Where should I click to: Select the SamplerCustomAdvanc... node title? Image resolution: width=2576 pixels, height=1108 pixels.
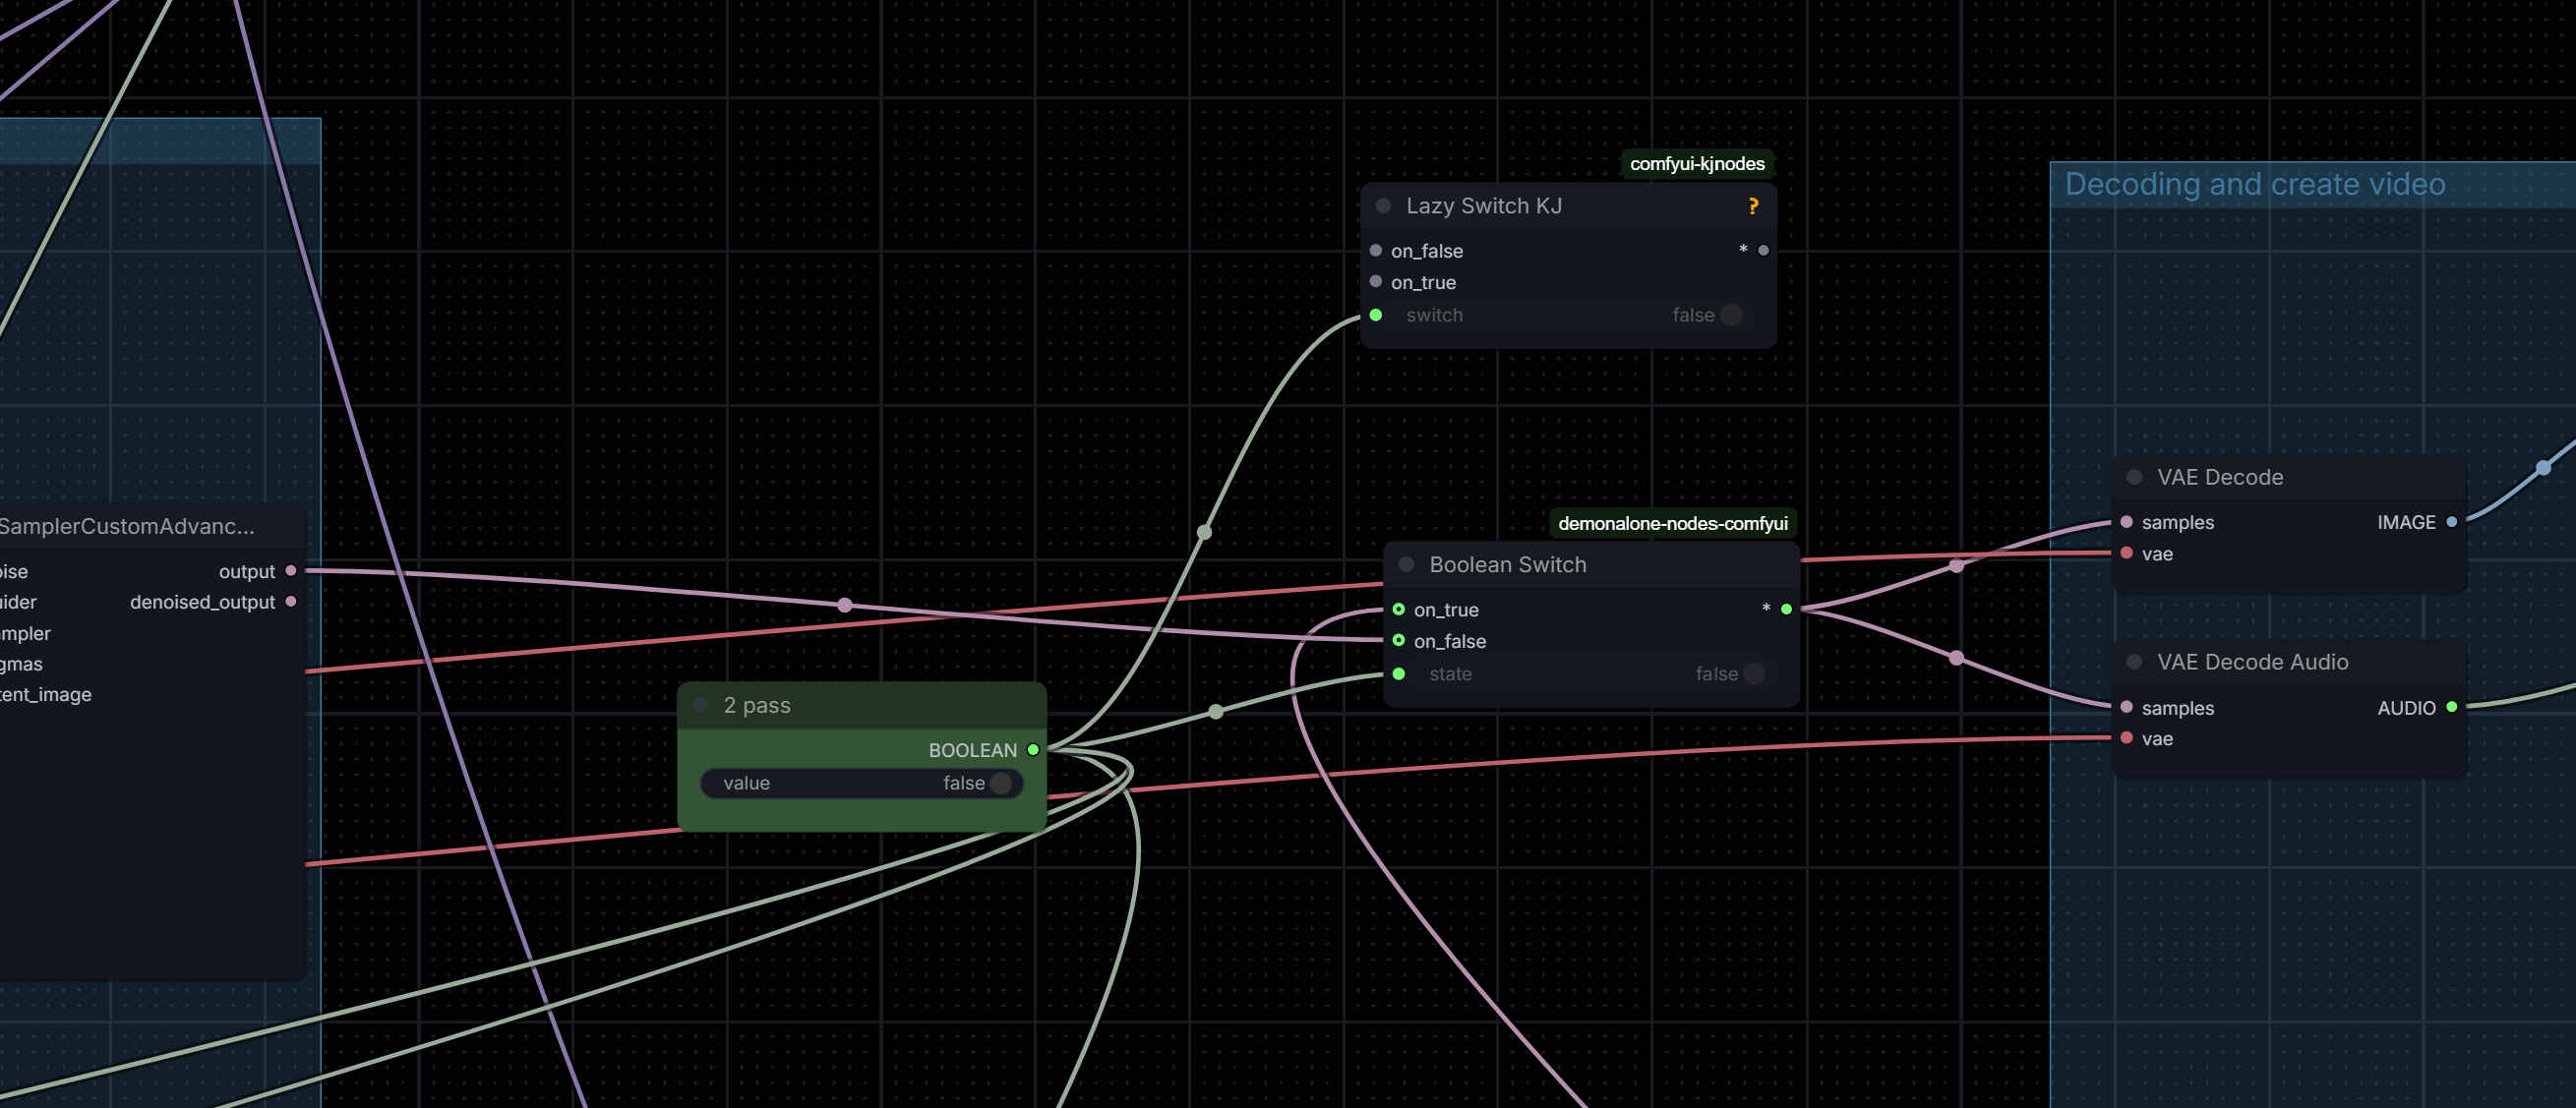tap(127, 526)
